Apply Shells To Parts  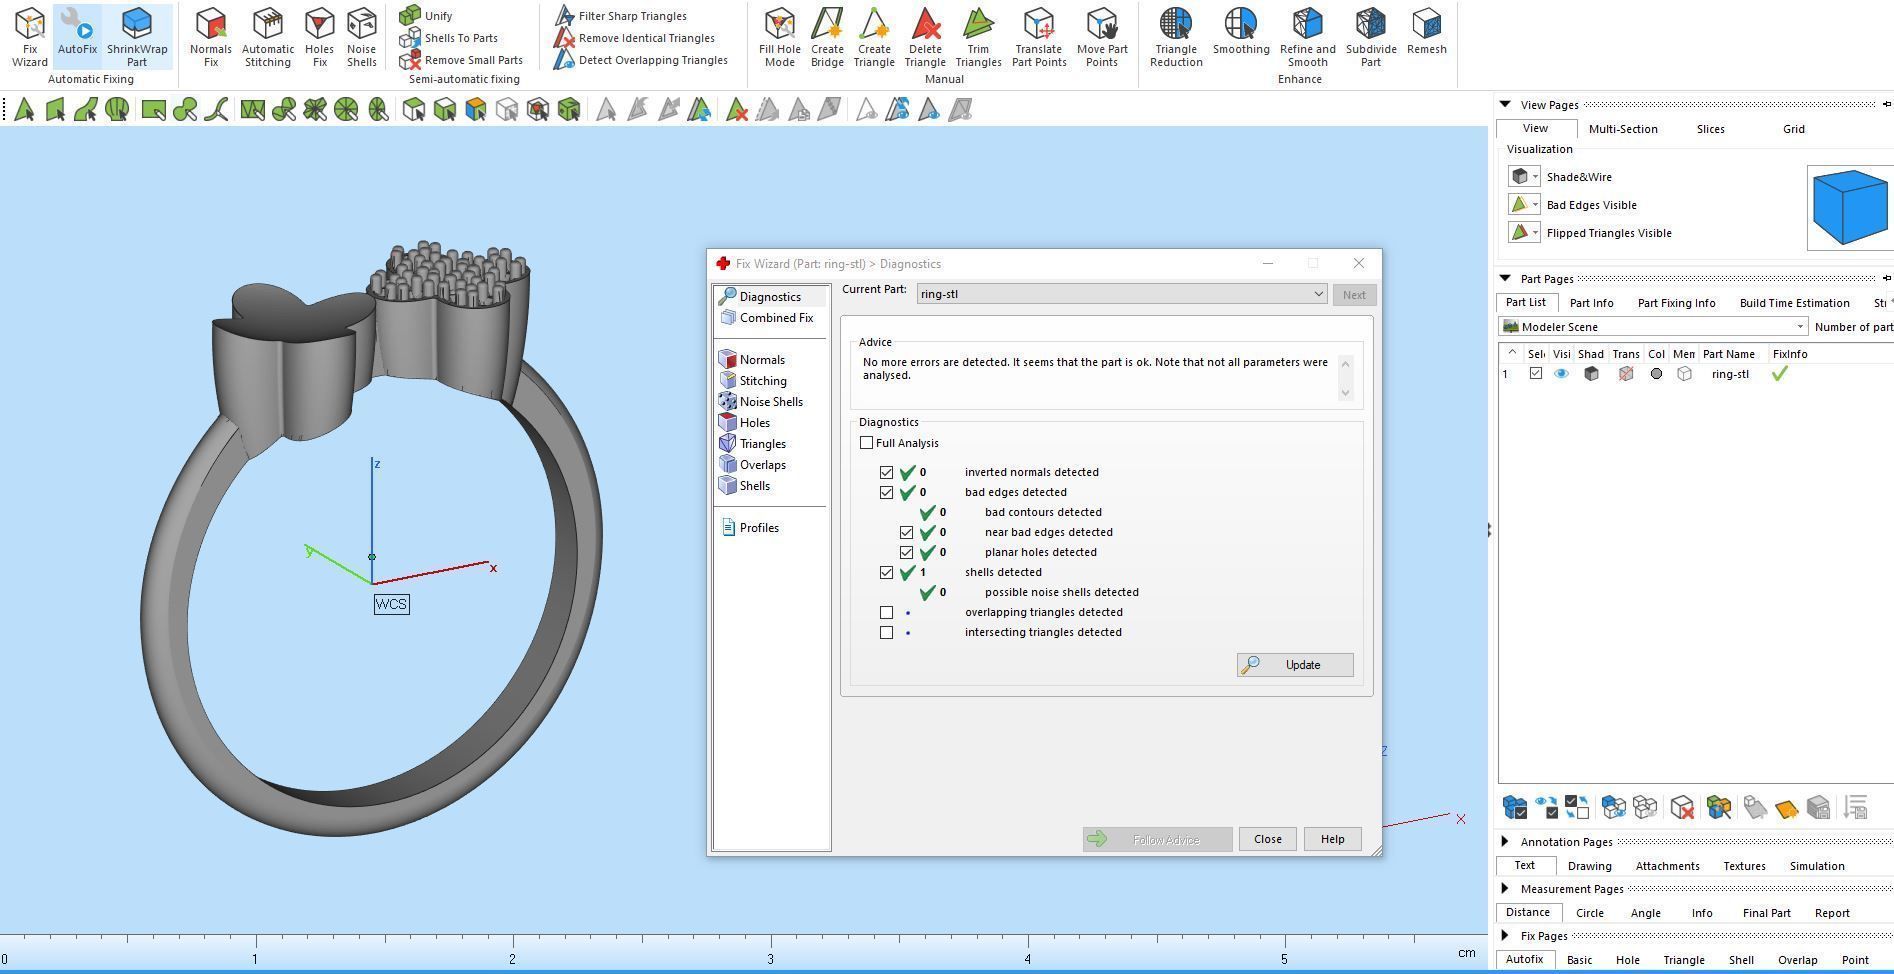pos(449,38)
